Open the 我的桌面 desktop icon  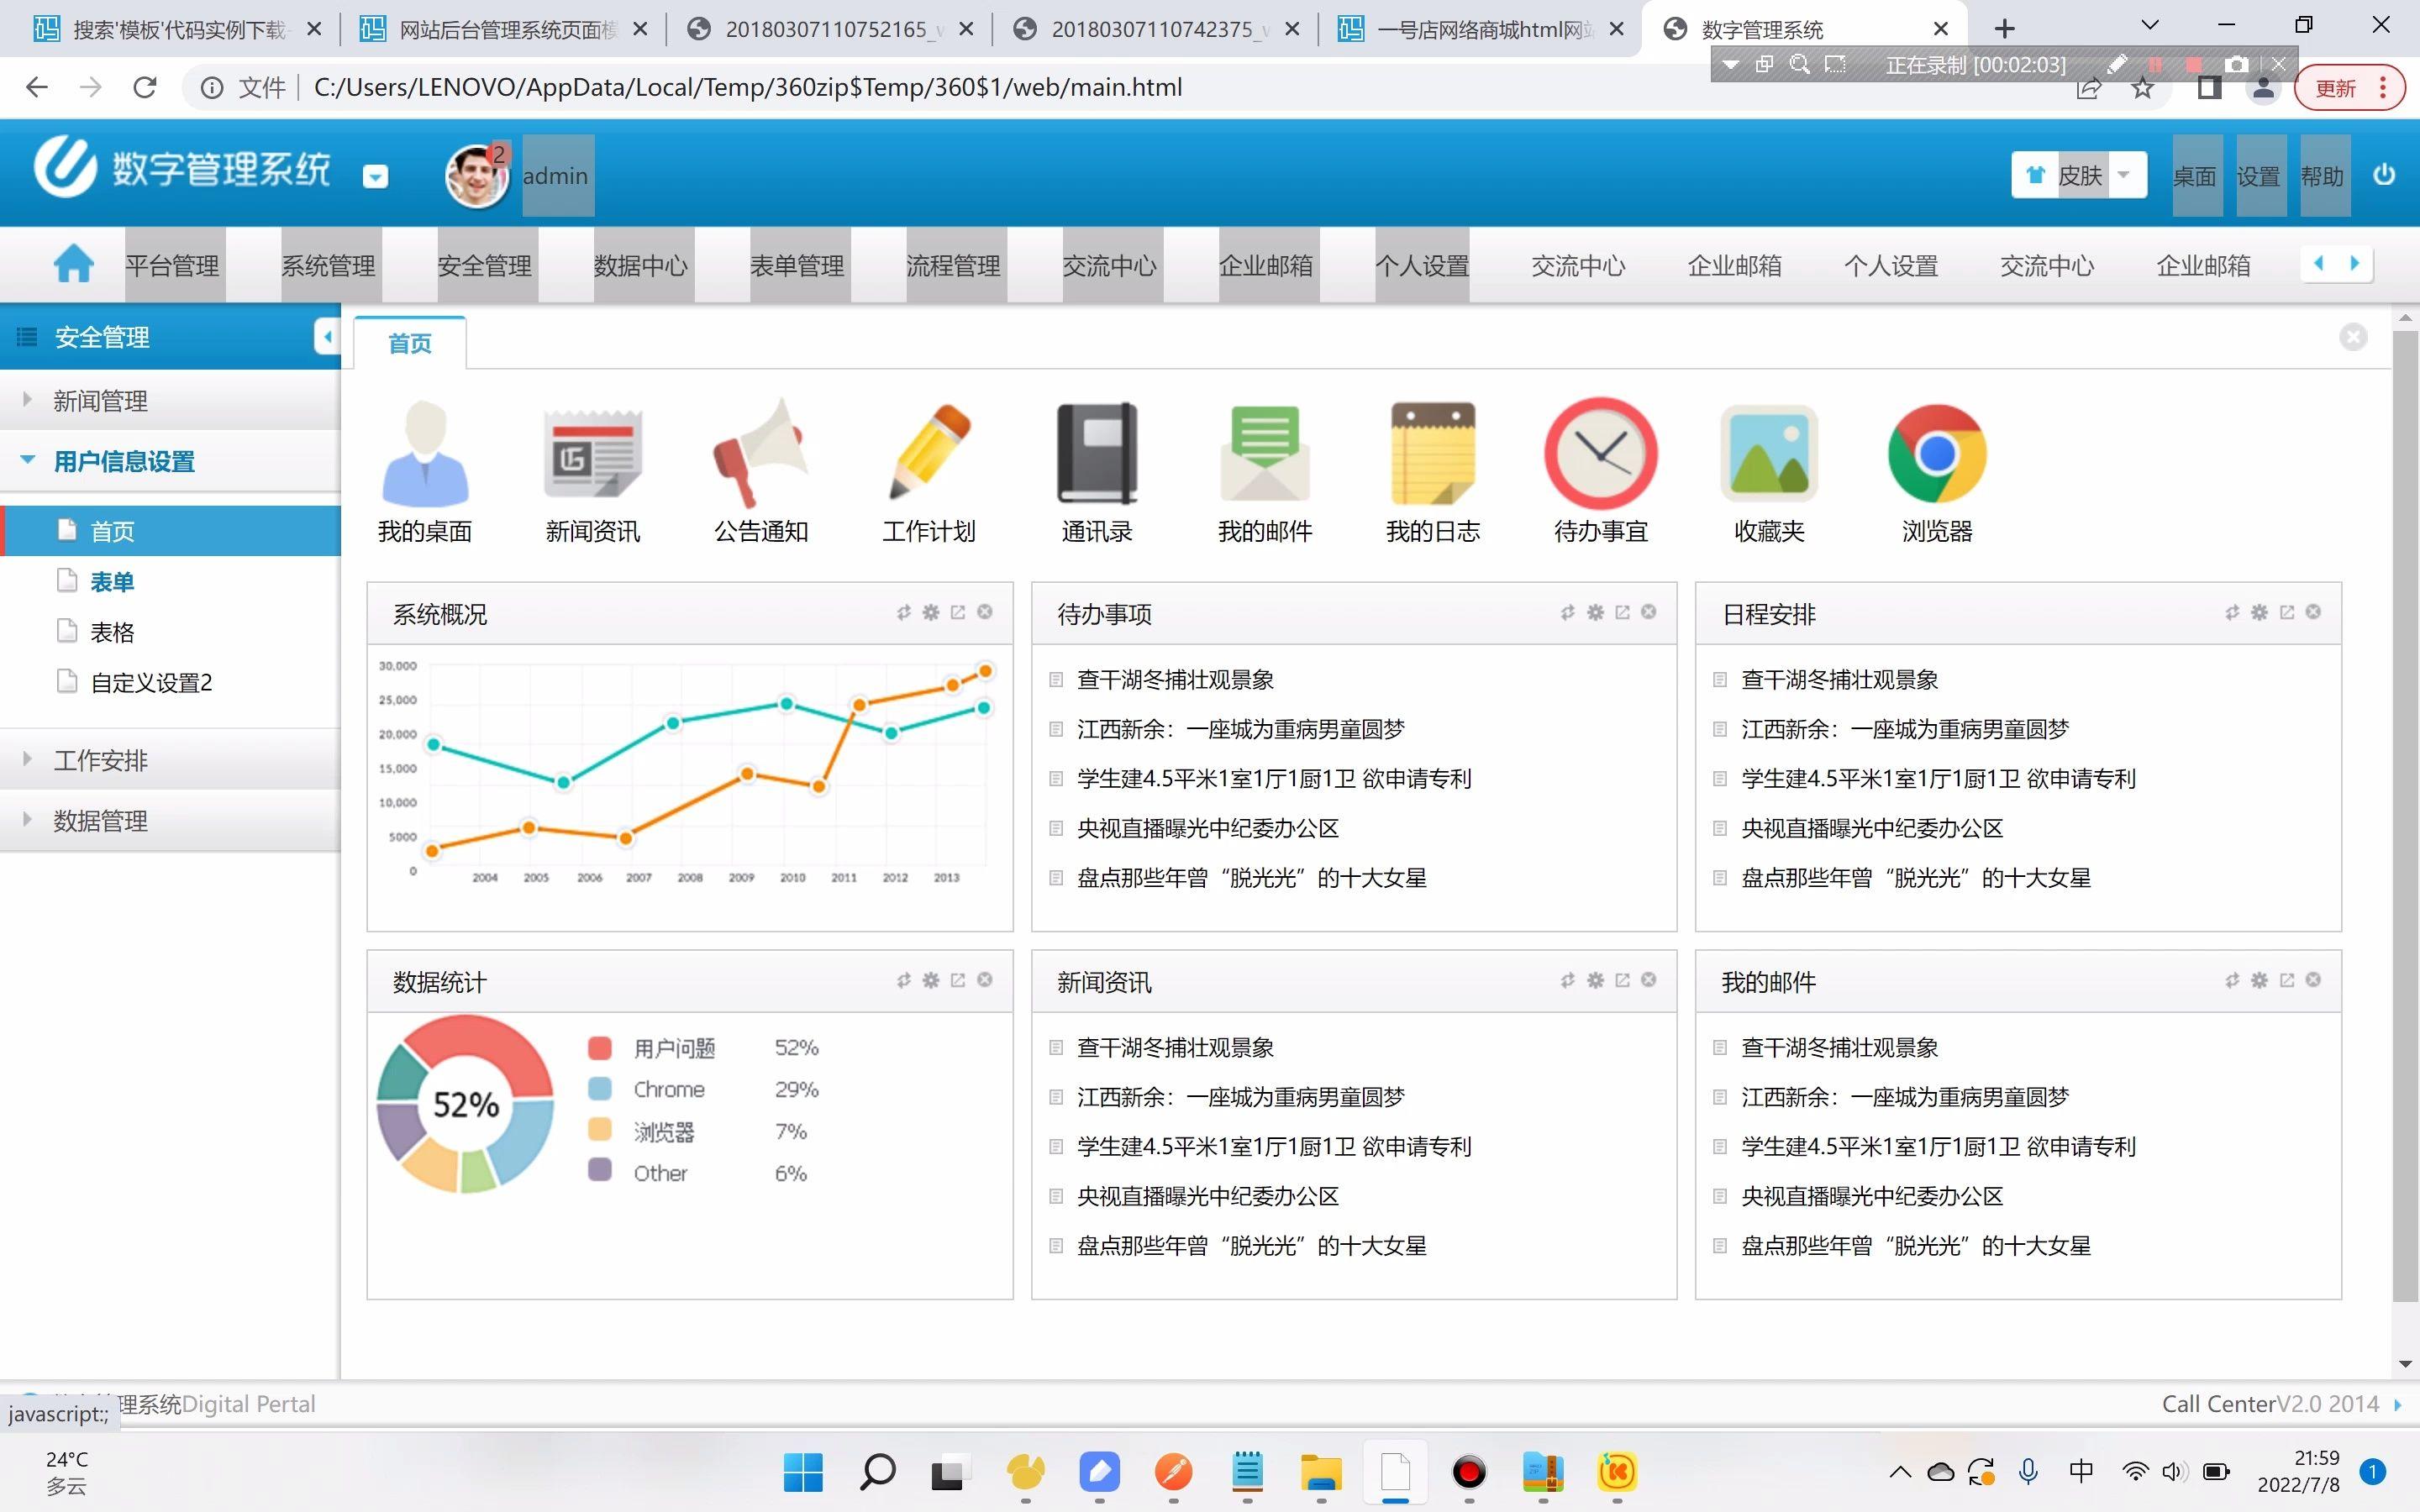click(425, 455)
